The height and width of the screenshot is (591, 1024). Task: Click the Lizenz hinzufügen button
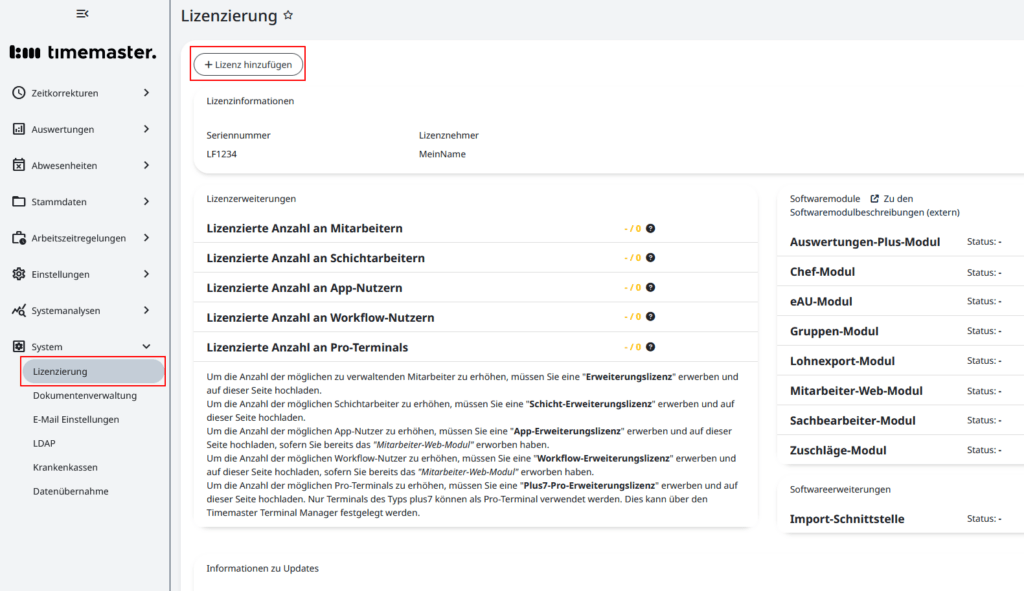[x=247, y=62]
